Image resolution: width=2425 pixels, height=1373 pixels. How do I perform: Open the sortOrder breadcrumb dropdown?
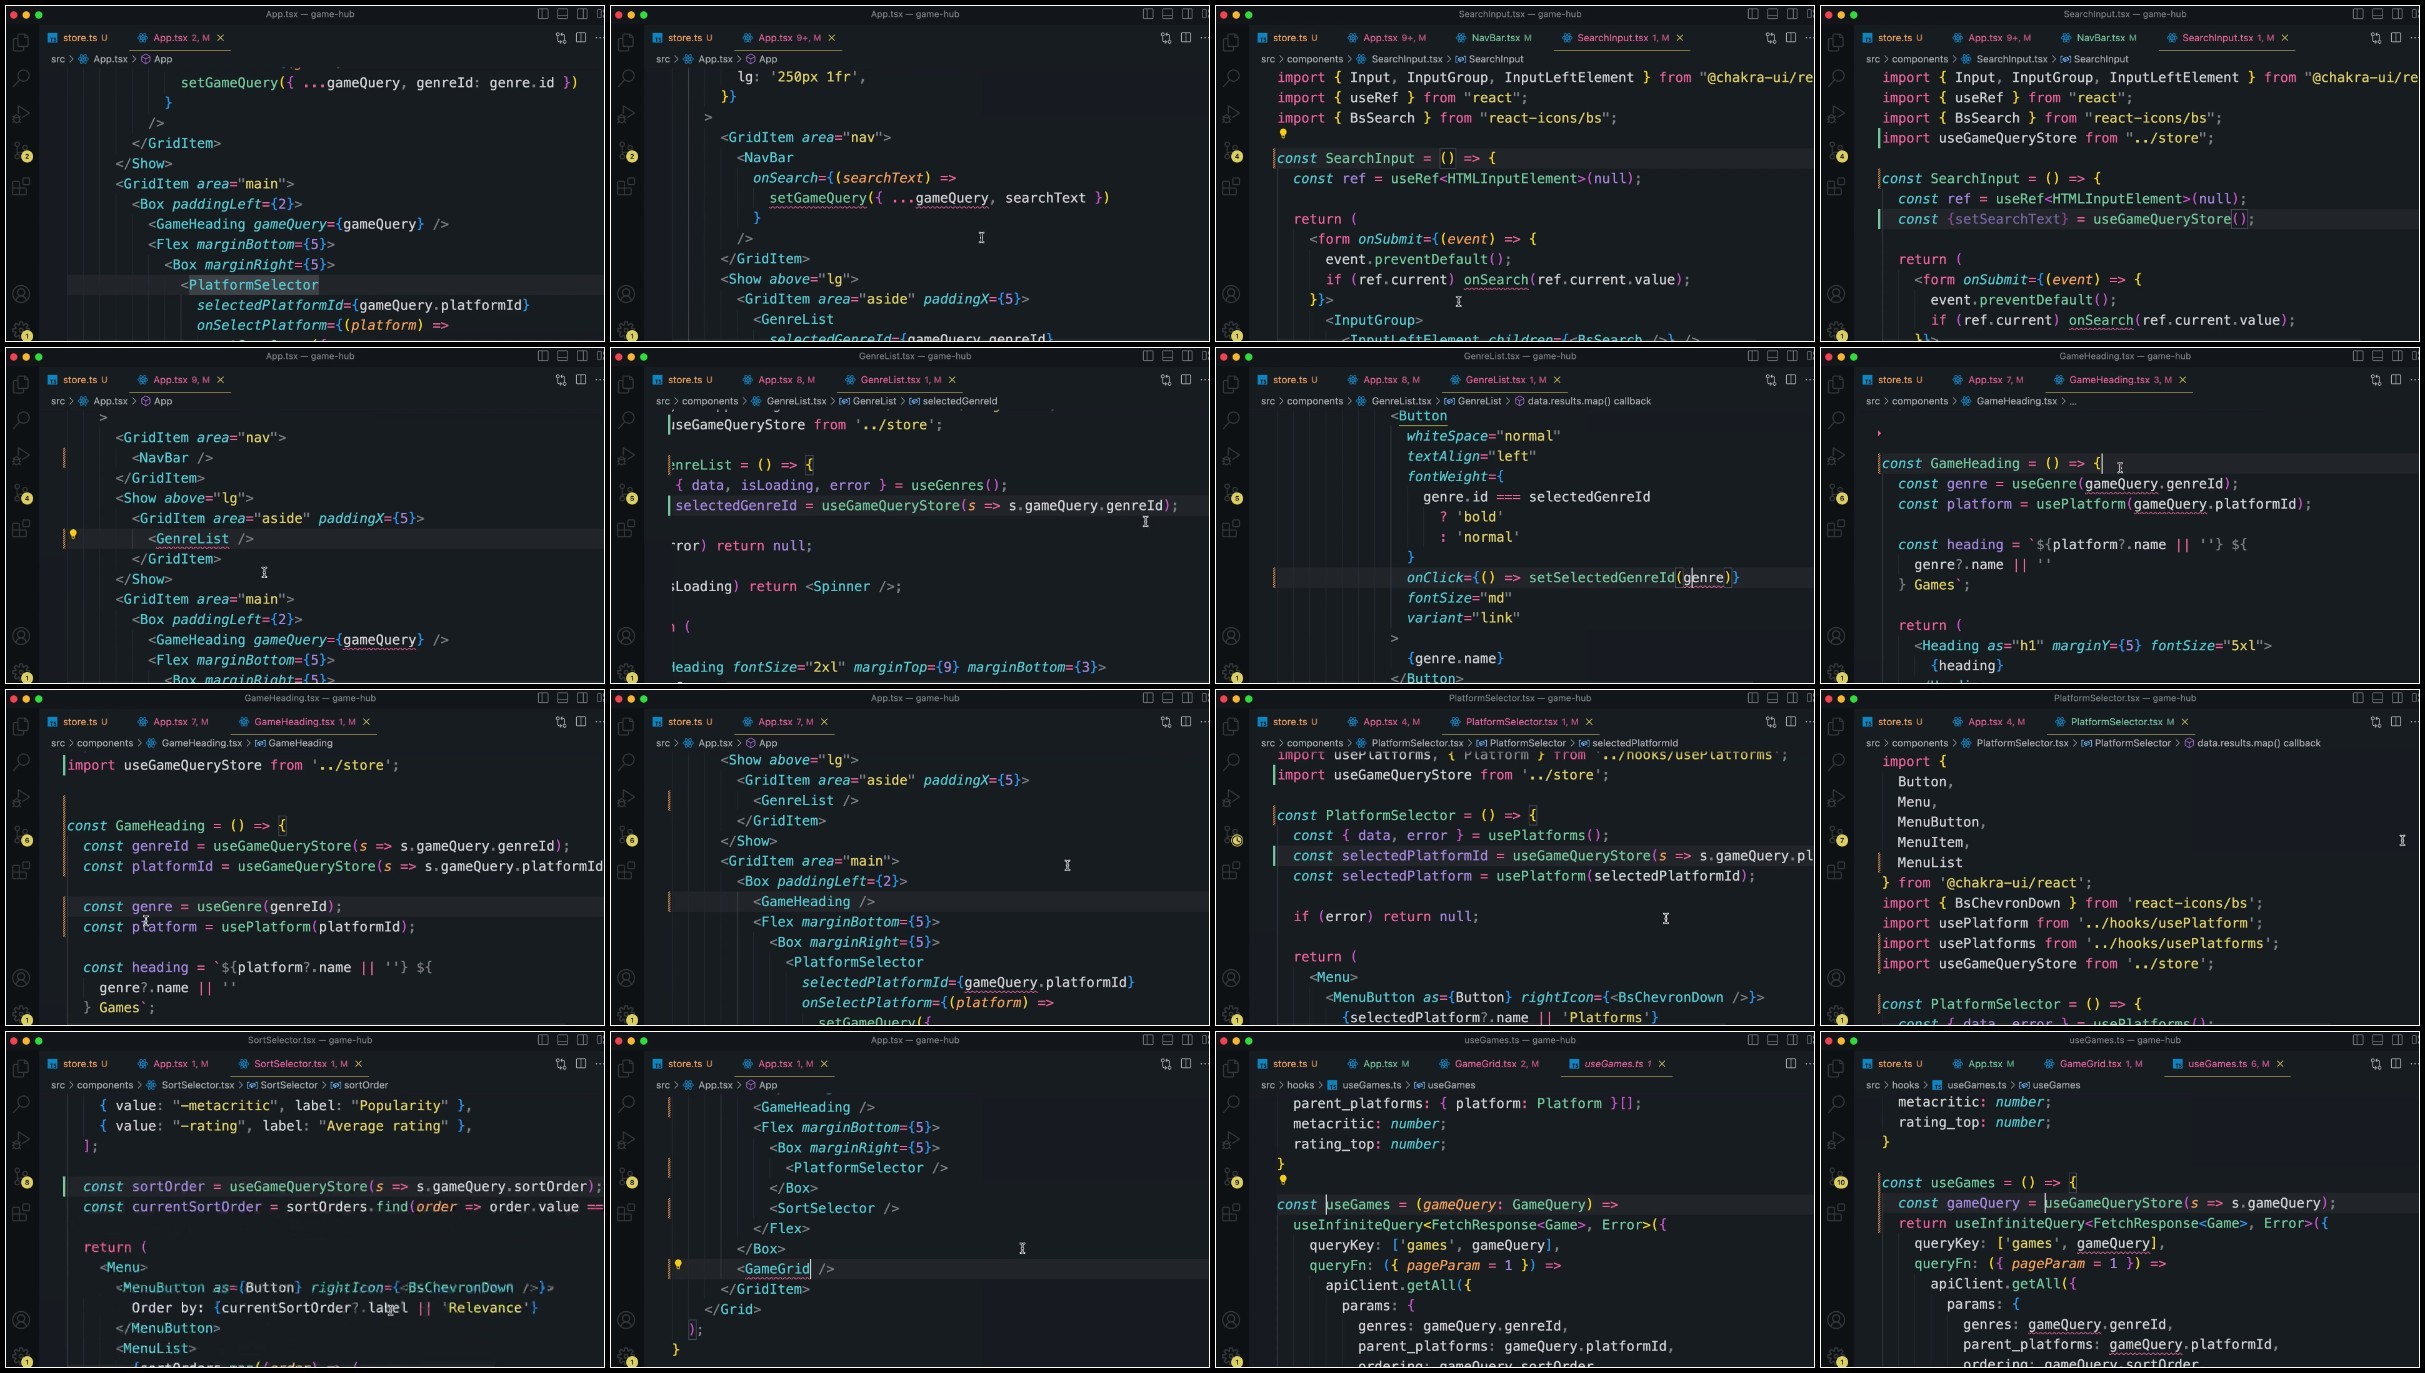coord(365,1085)
